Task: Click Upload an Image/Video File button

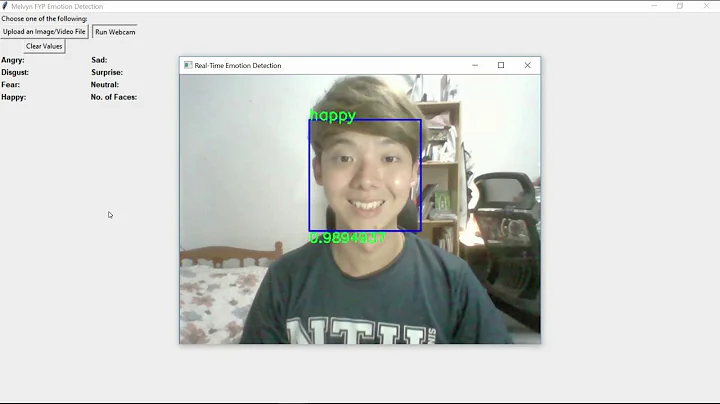Action: (44, 32)
